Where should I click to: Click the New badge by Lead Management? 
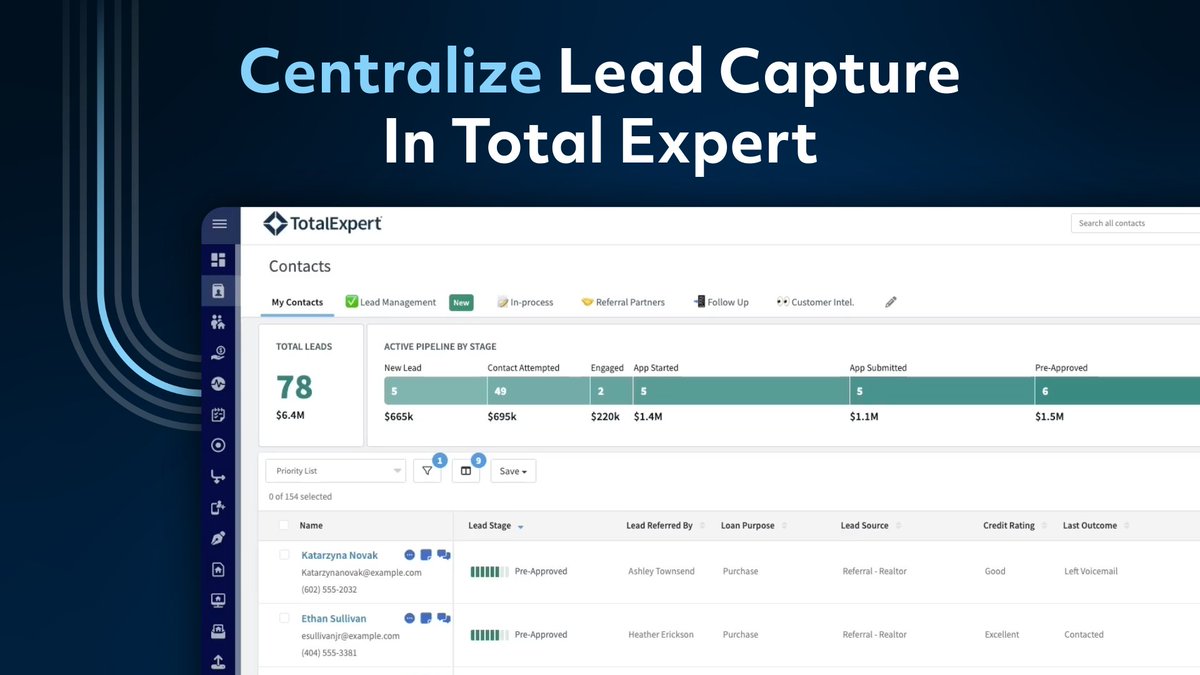coord(461,302)
